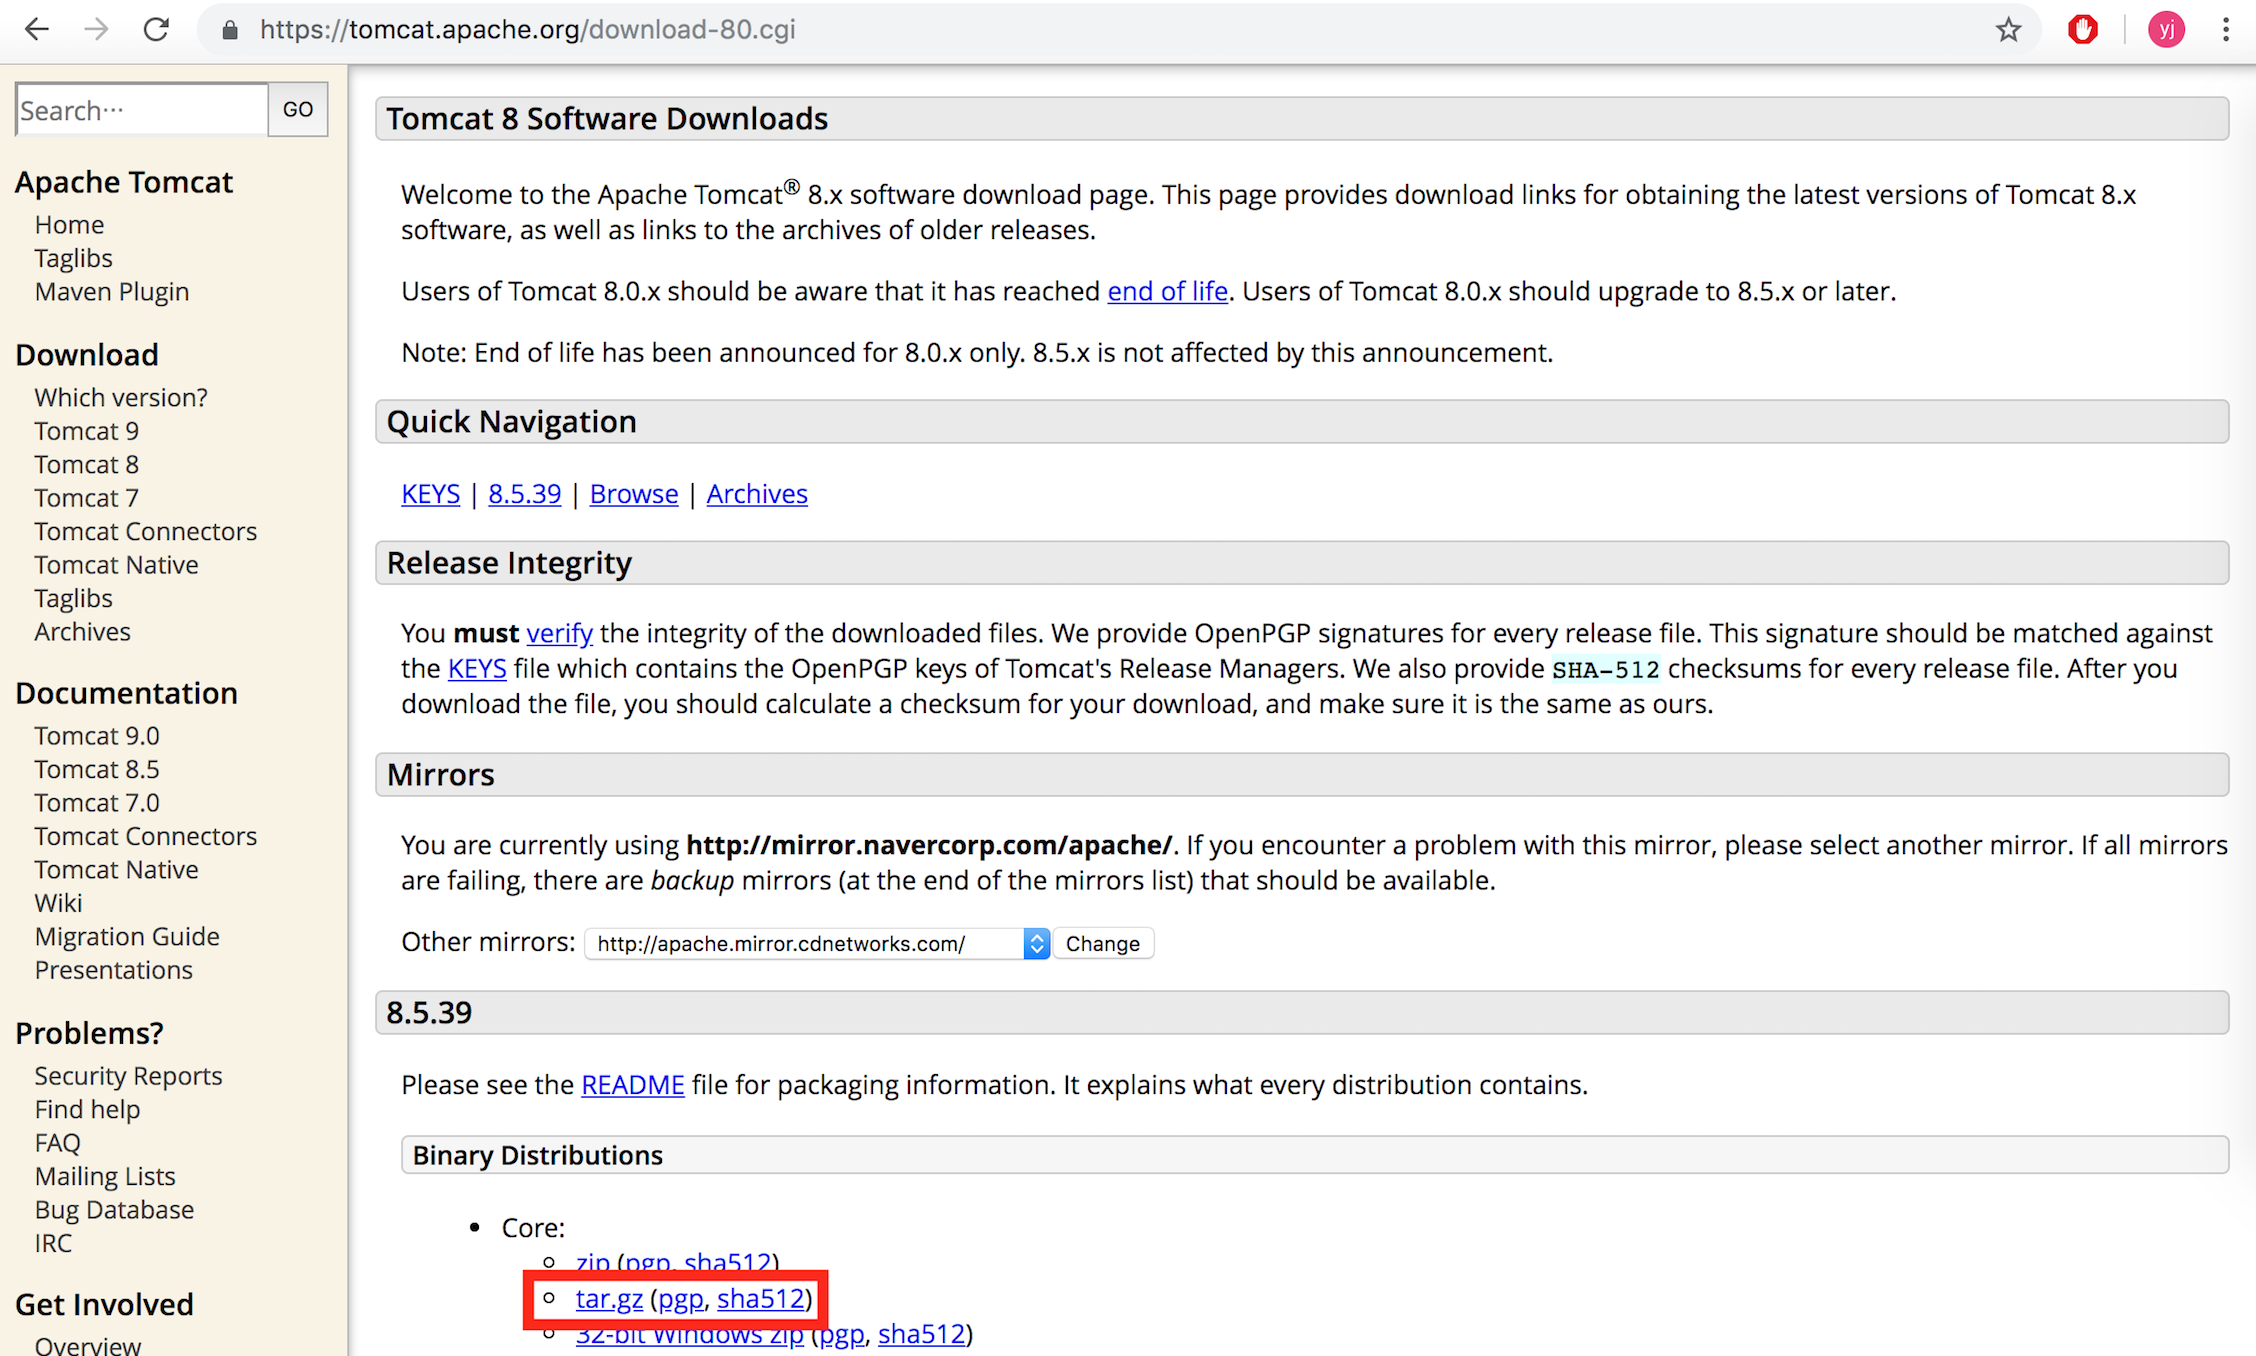The width and height of the screenshot is (2256, 1356).
Task: Click the browser back arrow
Action: [37, 30]
